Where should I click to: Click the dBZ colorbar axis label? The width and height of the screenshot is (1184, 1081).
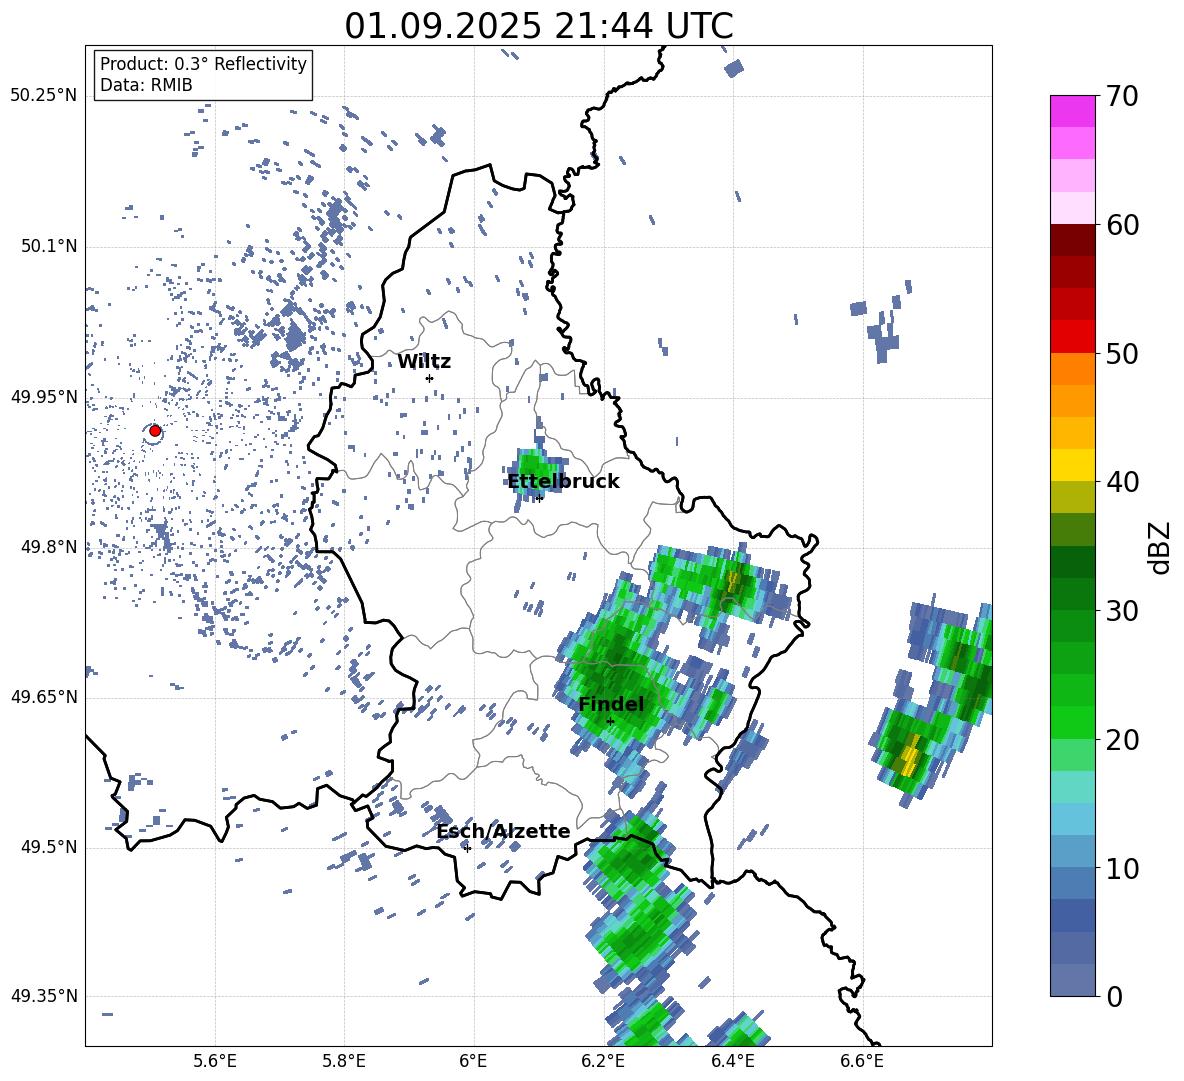pos(1161,547)
